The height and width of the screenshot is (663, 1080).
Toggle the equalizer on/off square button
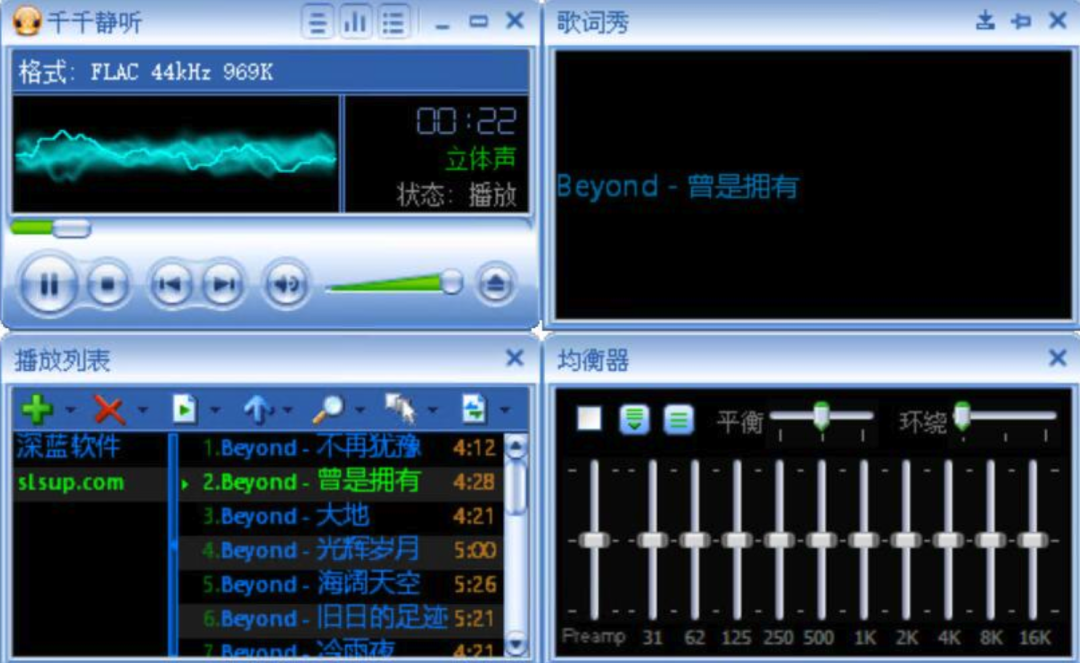[589, 418]
